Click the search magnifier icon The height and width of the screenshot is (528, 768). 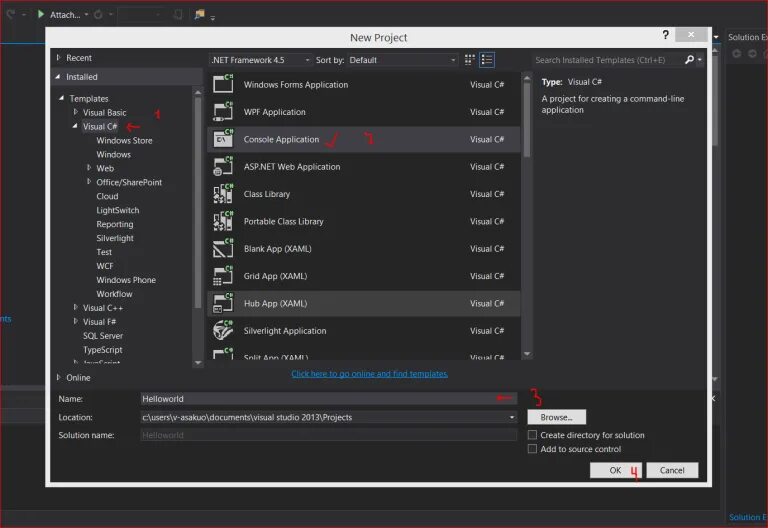pos(689,60)
